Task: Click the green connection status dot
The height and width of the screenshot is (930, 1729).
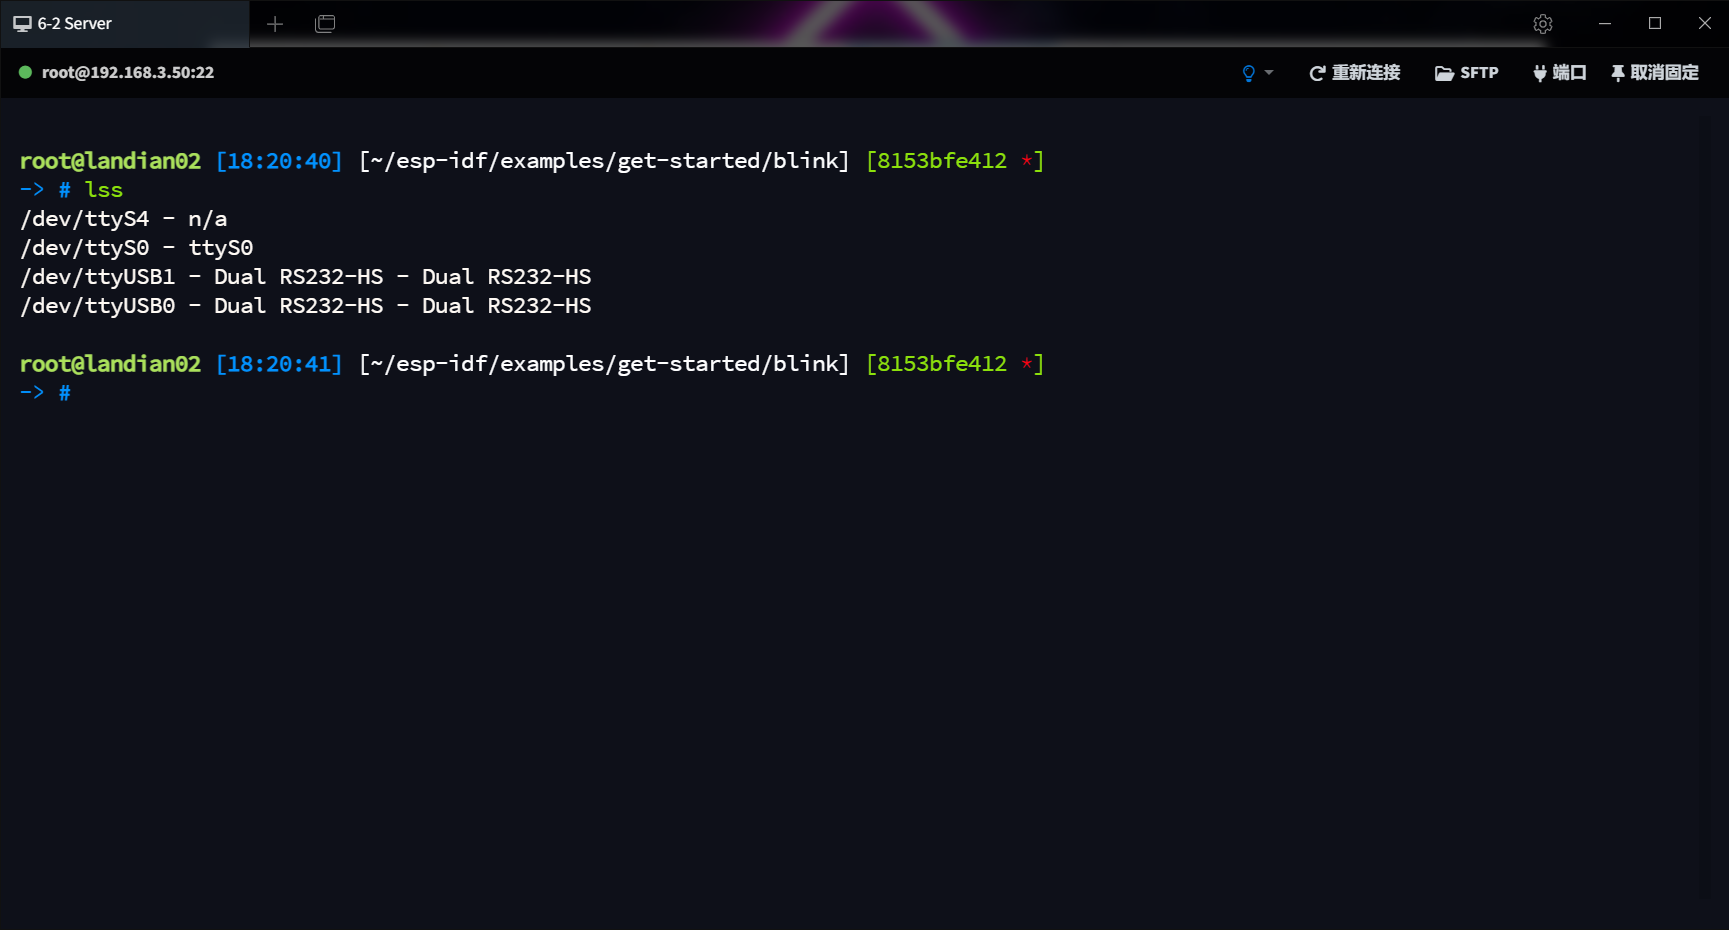Action: point(25,72)
